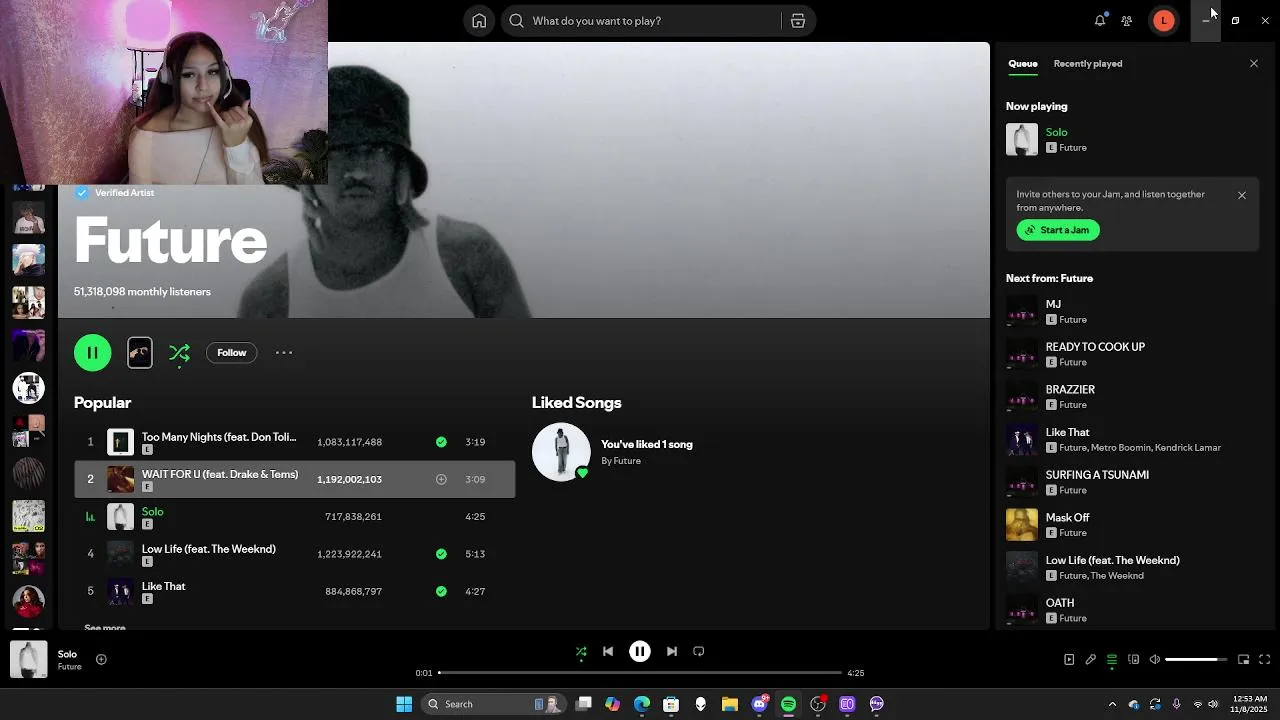
Task: Open the 'You've liked 1 song' link
Action: 646,444
